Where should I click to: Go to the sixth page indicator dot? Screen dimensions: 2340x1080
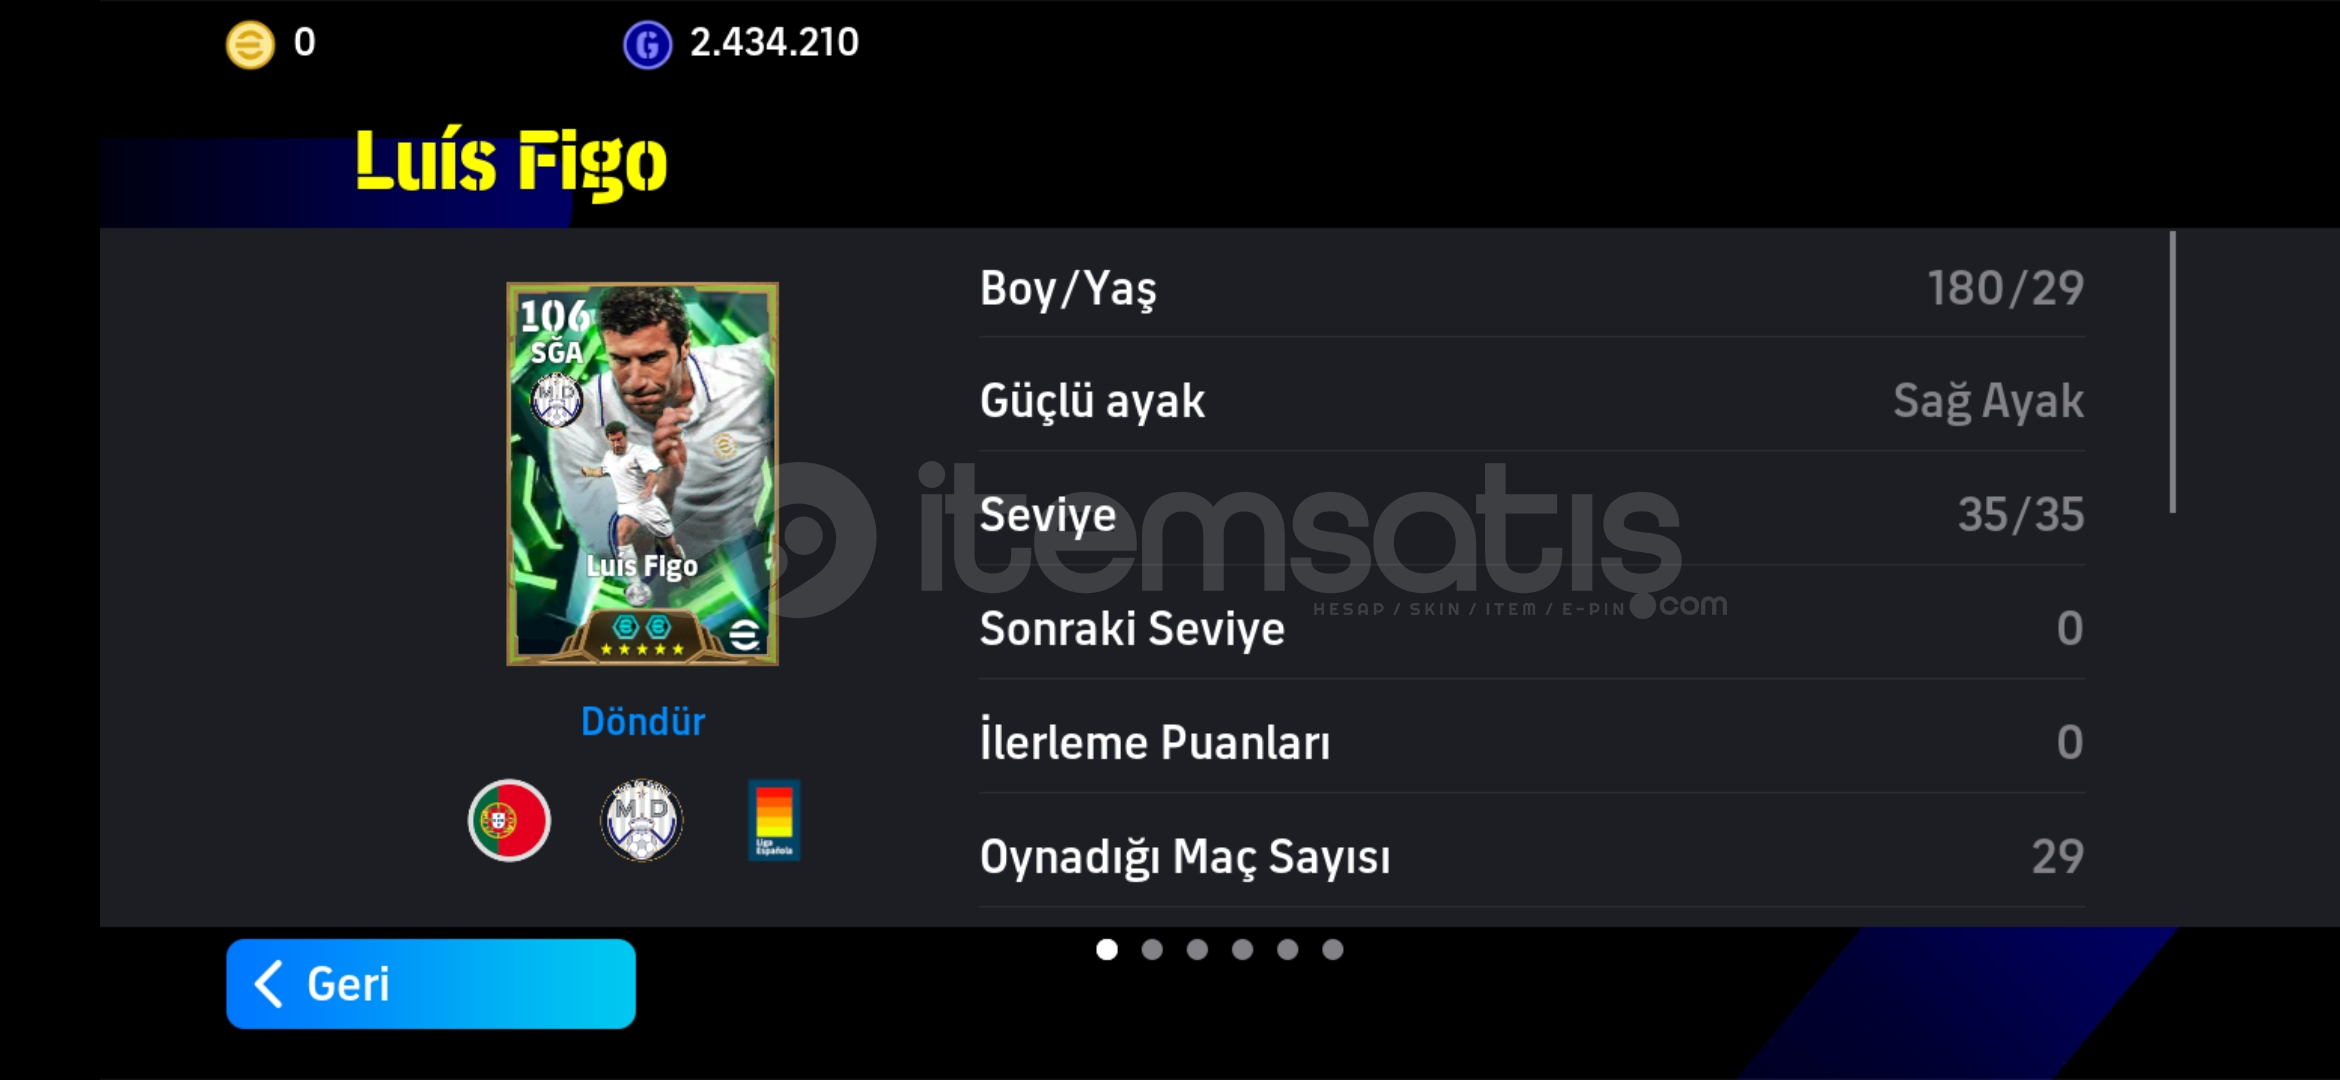[x=1333, y=949]
